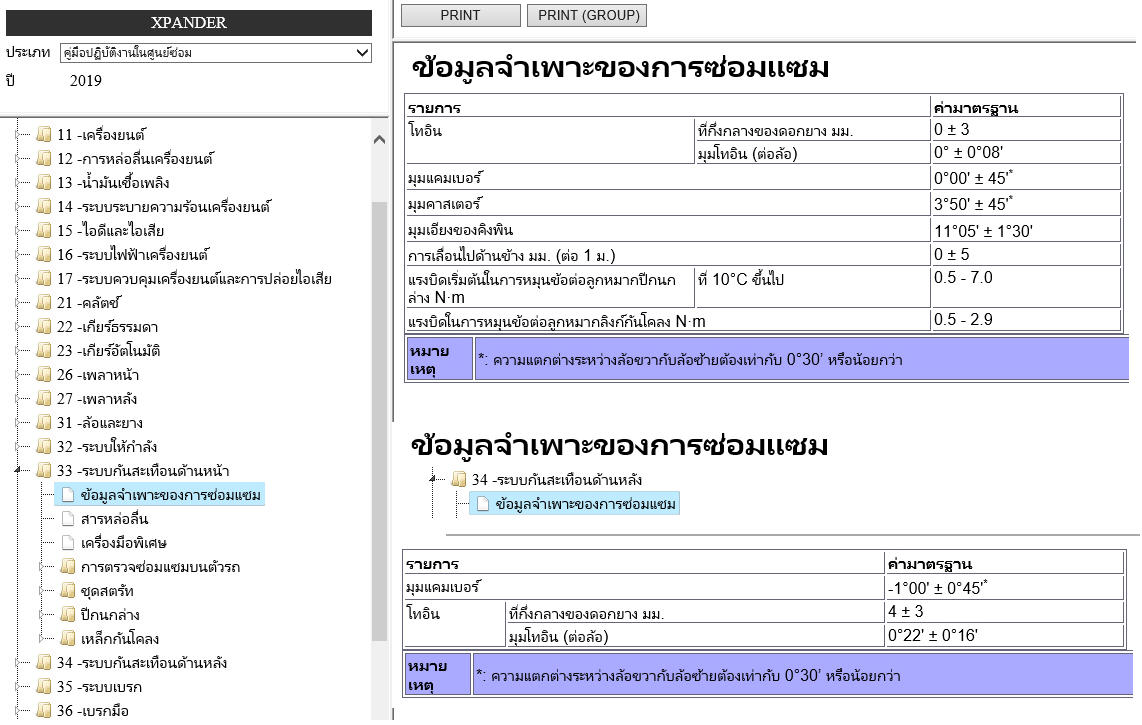Click the folder icon for 21 -คลัตช์

tap(44, 302)
